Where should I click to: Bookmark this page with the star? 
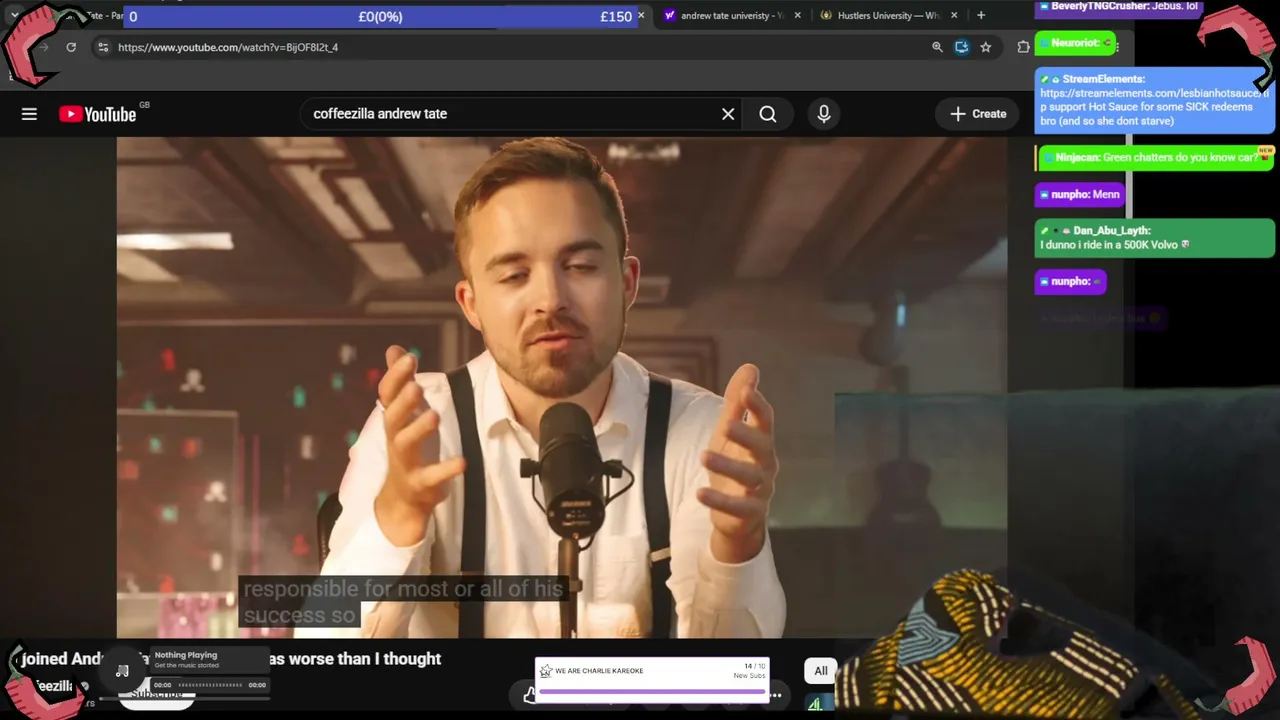(986, 47)
